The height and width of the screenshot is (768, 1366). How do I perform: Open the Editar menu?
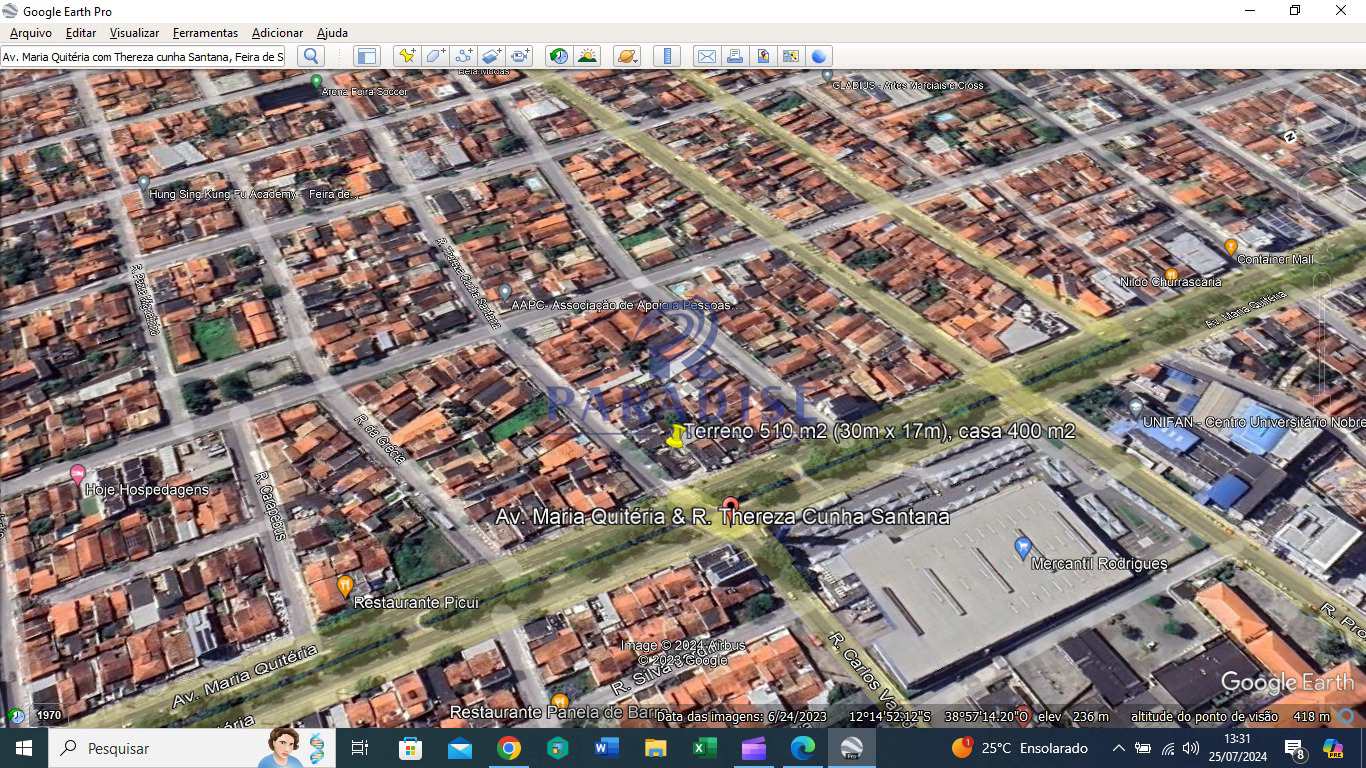(x=81, y=33)
